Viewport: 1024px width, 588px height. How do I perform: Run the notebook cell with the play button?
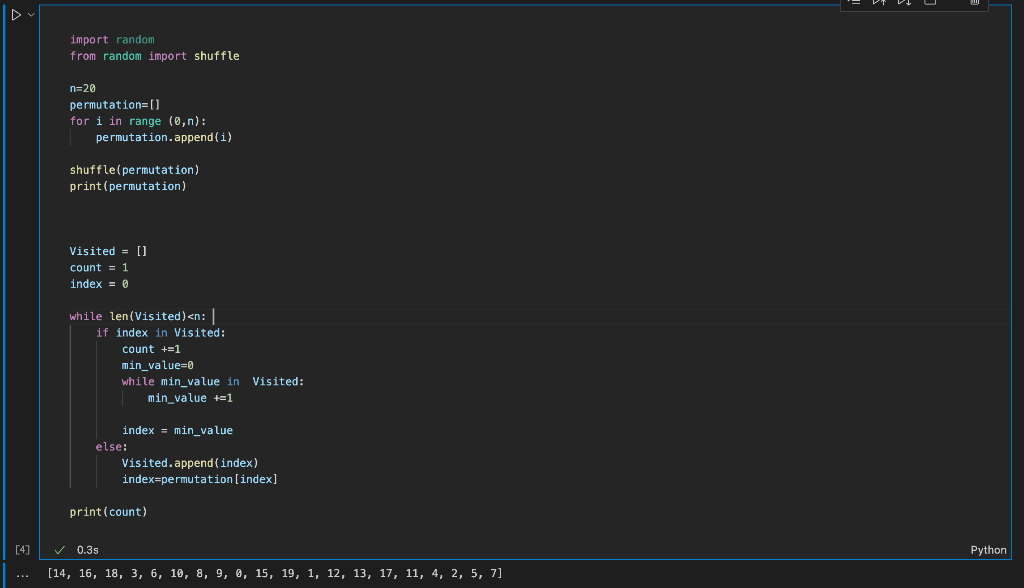pos(14,15)
